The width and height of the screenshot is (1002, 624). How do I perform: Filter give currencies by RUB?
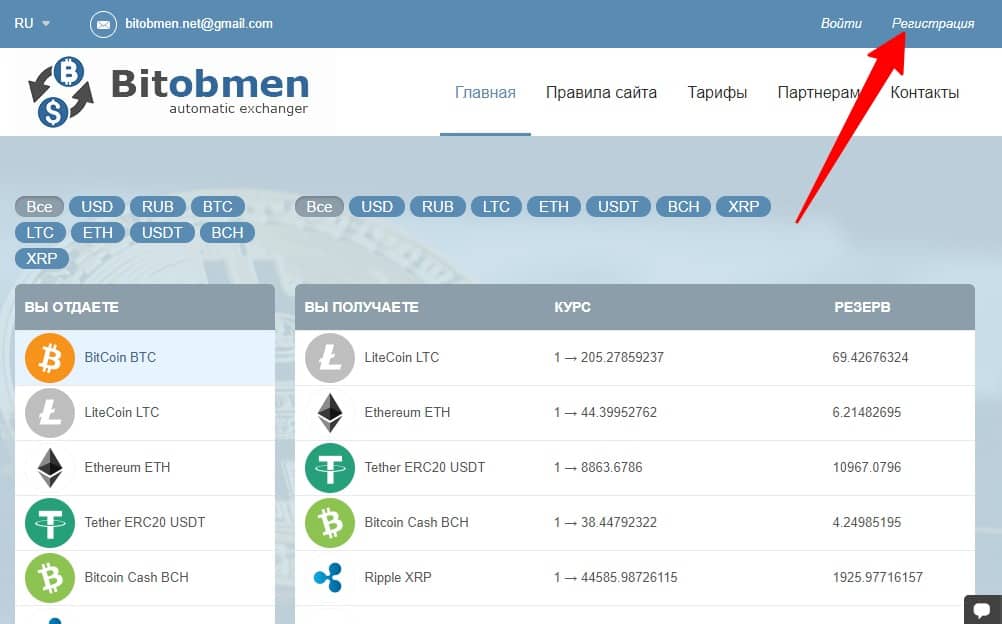(x=158, y=207)
